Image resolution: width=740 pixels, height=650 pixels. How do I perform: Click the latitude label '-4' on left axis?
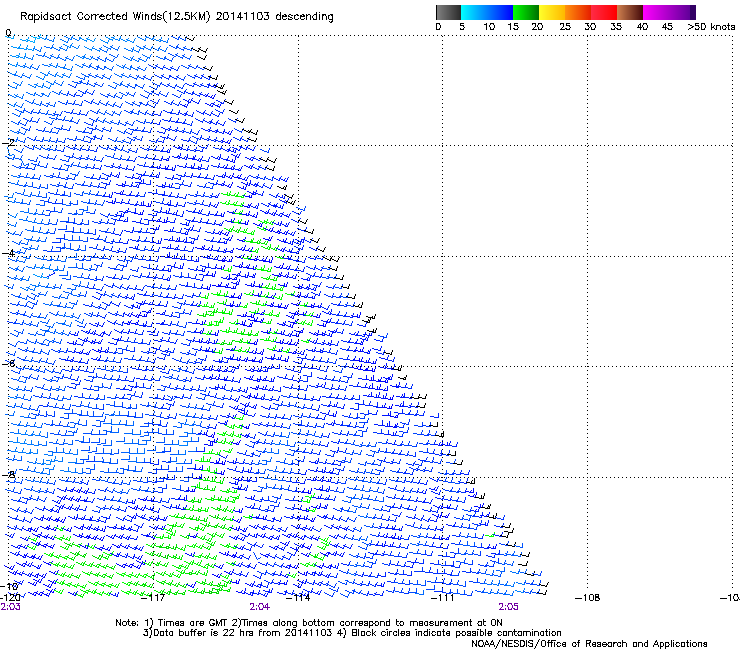[8, 253]
